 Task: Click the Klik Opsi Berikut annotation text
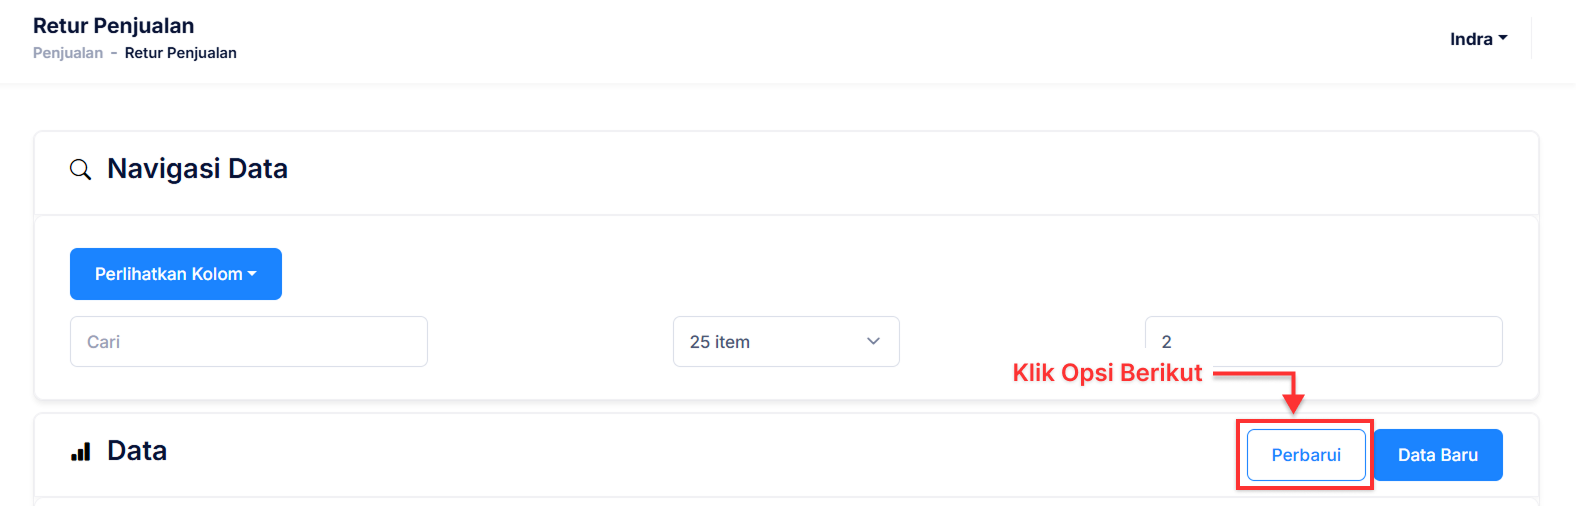(1107, 373)
